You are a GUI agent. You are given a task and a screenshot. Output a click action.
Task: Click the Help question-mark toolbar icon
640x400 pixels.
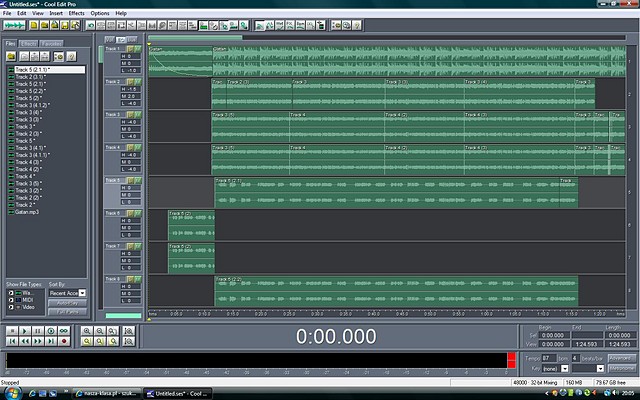357,25
